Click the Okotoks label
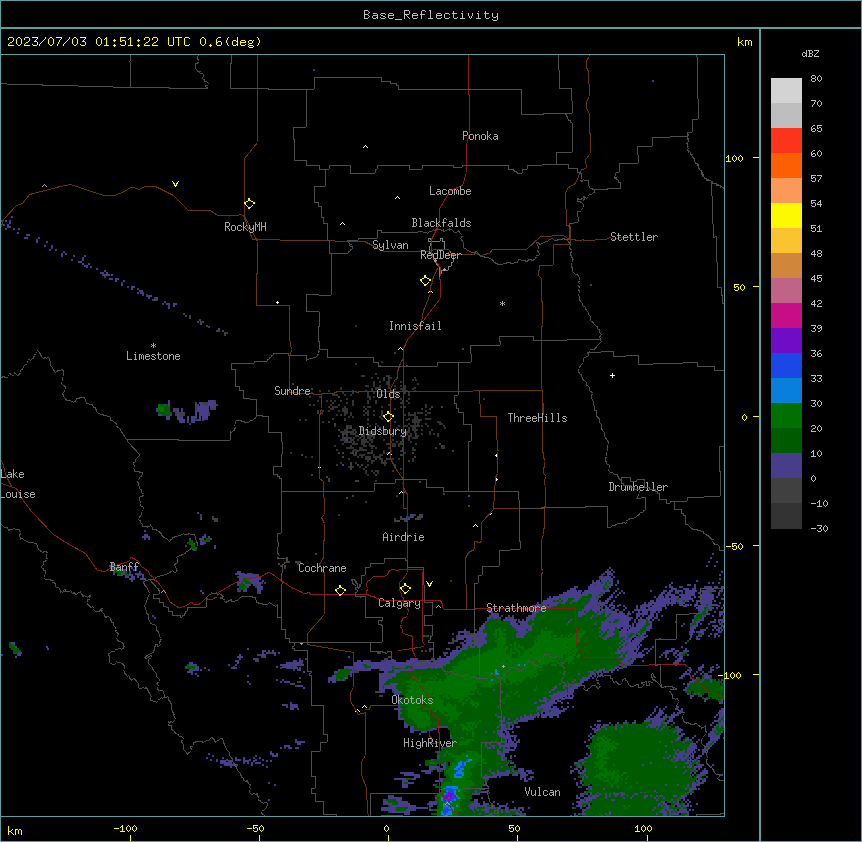The height and width of the screenshot is (842, 862). [412, 700]
